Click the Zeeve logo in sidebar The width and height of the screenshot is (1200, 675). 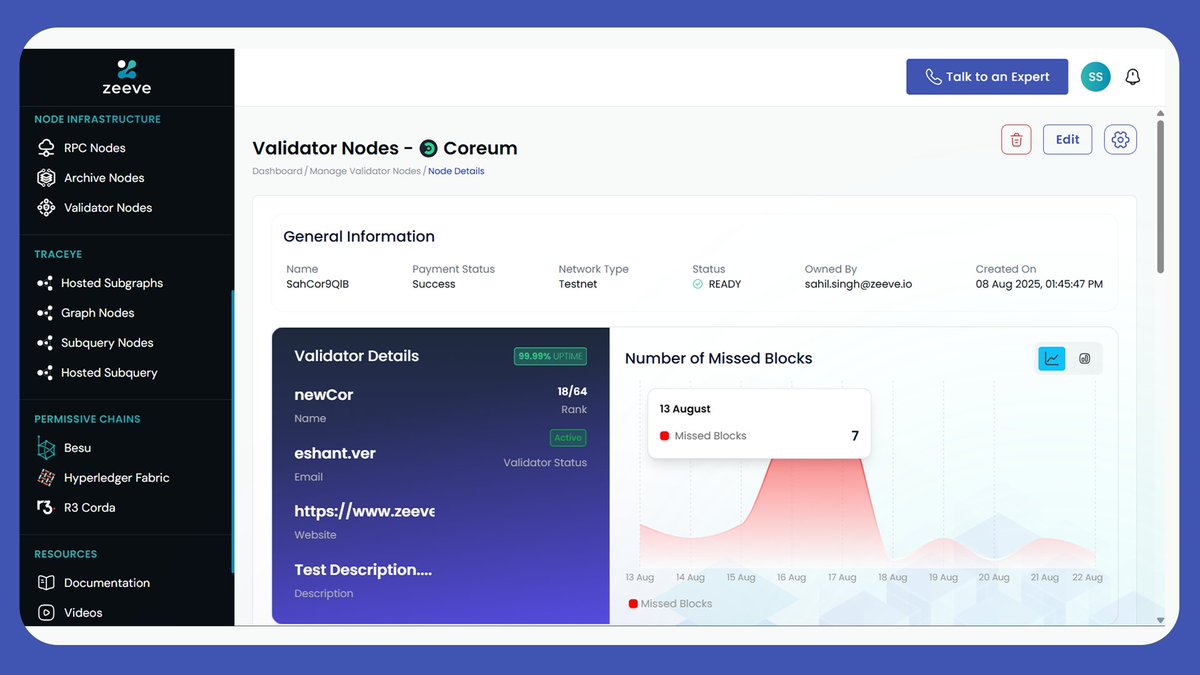[127, 76]
